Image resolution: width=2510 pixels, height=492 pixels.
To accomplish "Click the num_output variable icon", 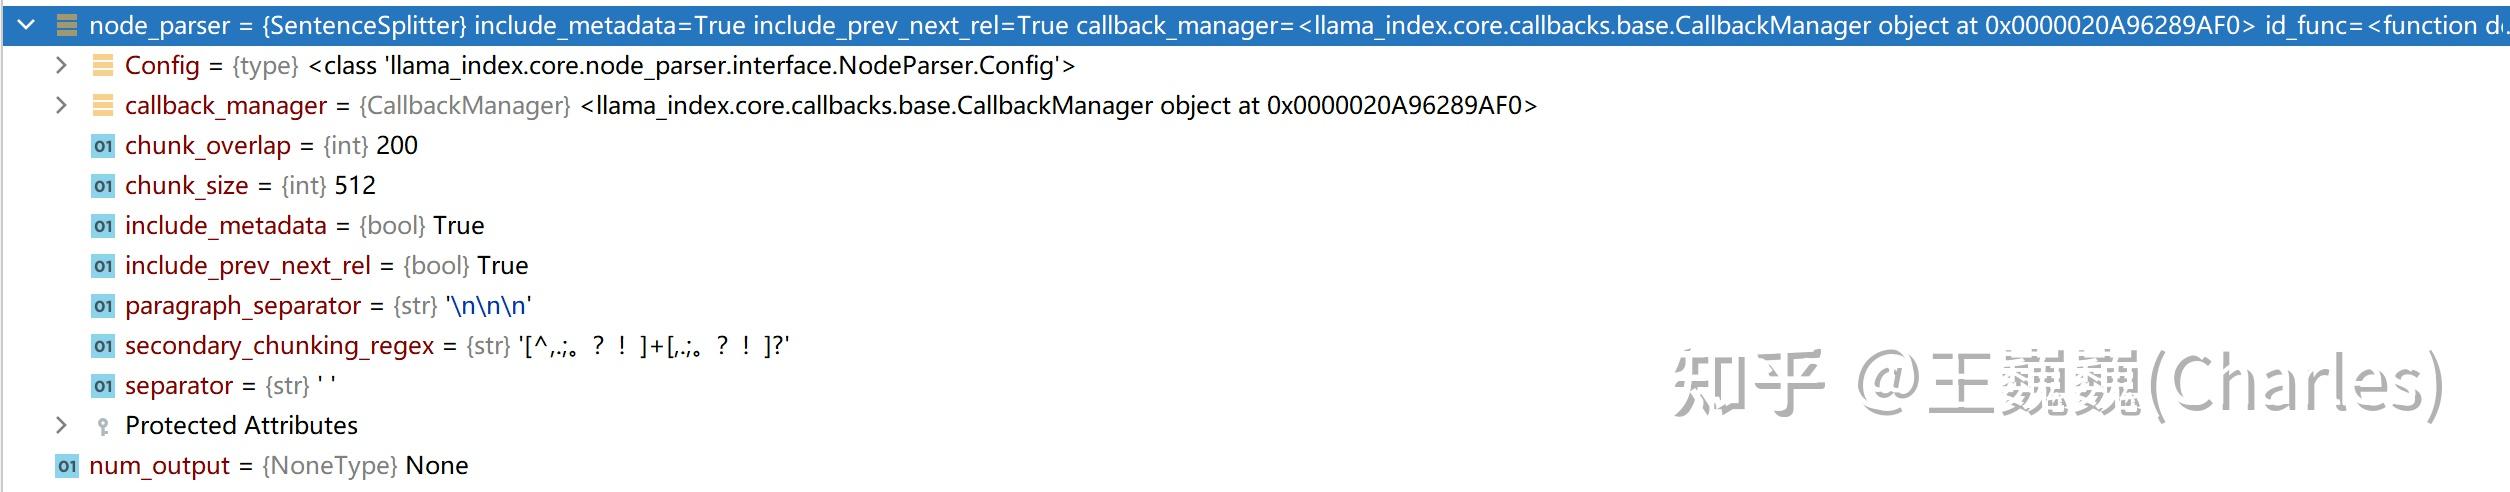I will (67, 466).
